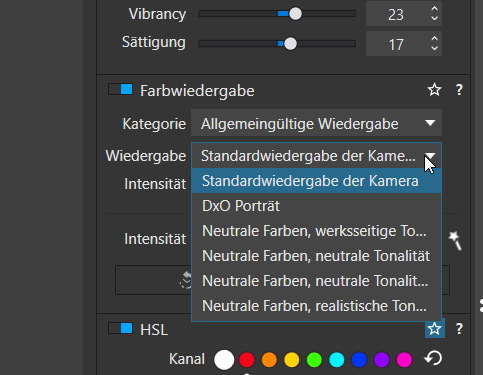The height and width of the screenshot is (375, 483).
Task: Open help for HSL panel
Action: tap(459, 329)
